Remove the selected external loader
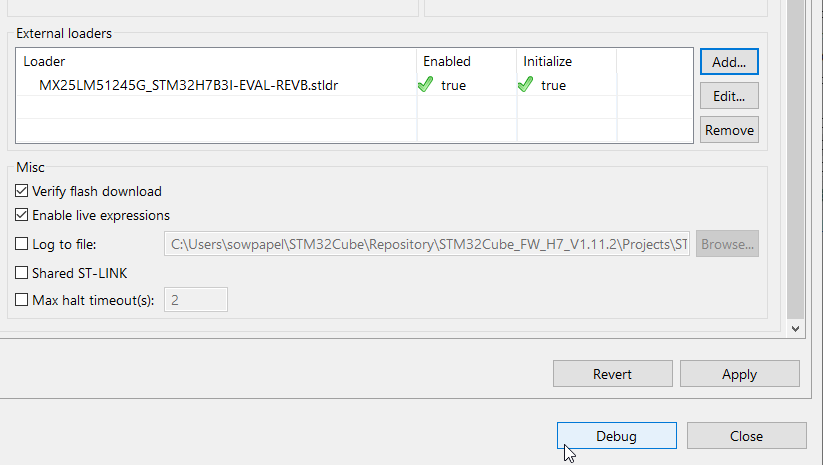The image size is (823, 465). [x=729, y=130]
